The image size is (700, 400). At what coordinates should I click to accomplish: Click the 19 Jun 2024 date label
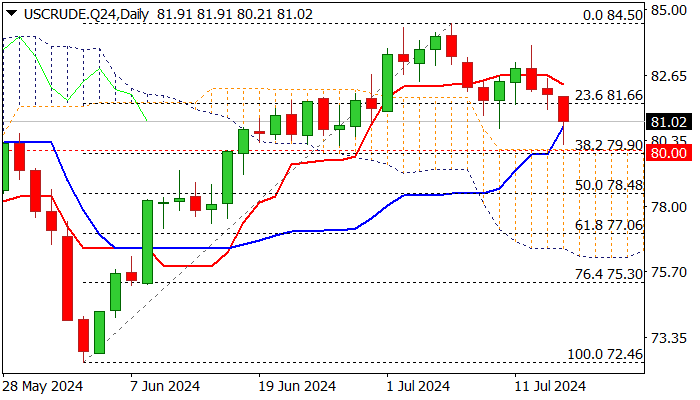297,386
